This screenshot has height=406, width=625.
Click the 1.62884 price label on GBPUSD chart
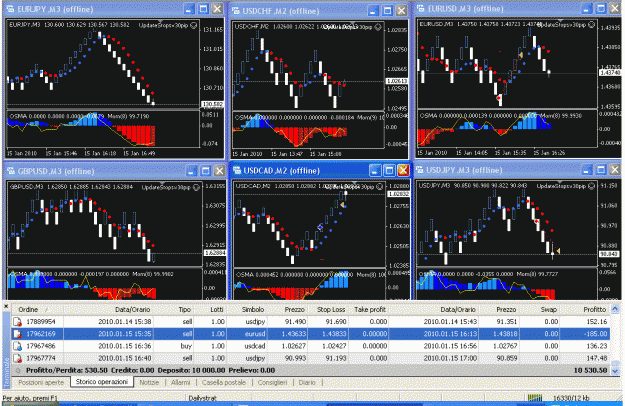[214, 253]
